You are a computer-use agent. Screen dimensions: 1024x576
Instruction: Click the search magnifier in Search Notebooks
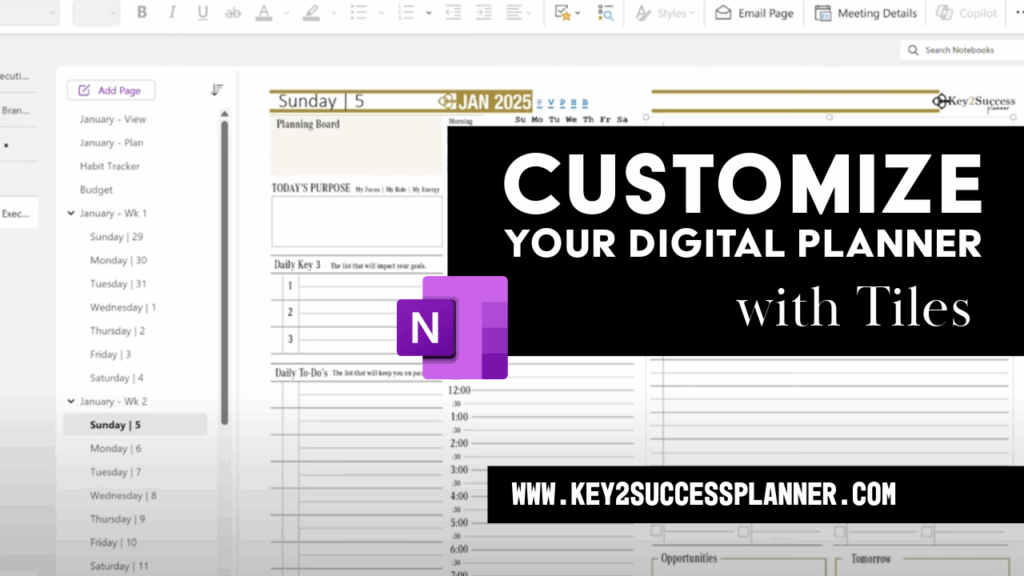[x=913, y=49]
